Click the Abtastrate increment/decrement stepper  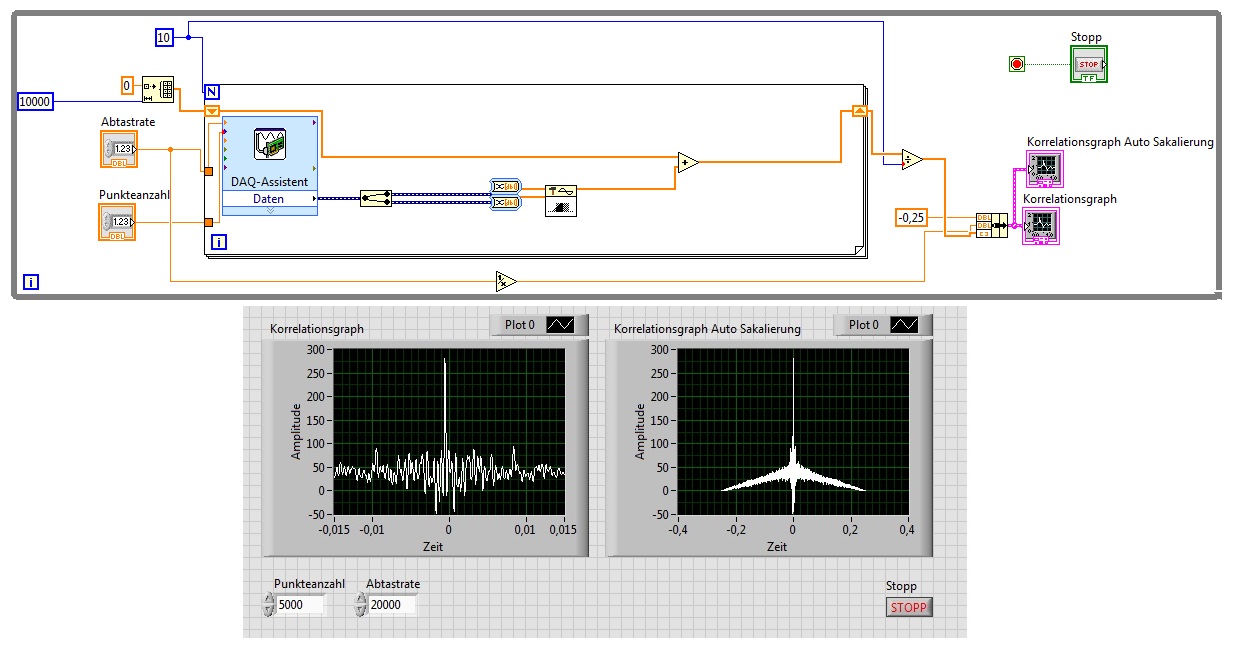(360, 604)
